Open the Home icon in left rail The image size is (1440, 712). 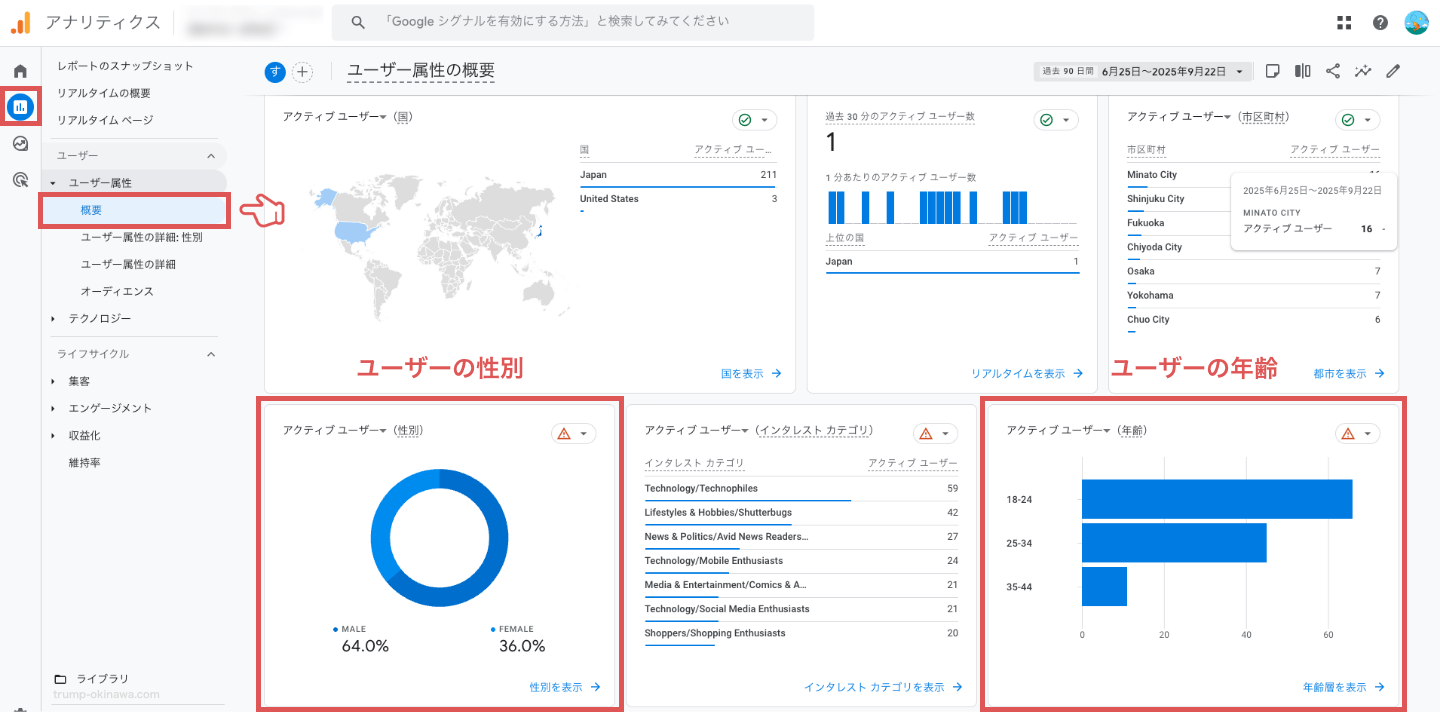(x=20, y=71)
